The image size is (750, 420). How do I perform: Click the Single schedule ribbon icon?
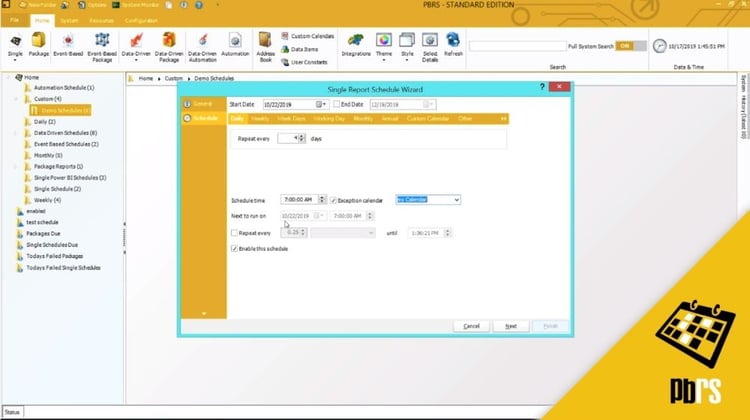[x=15, y=41]
